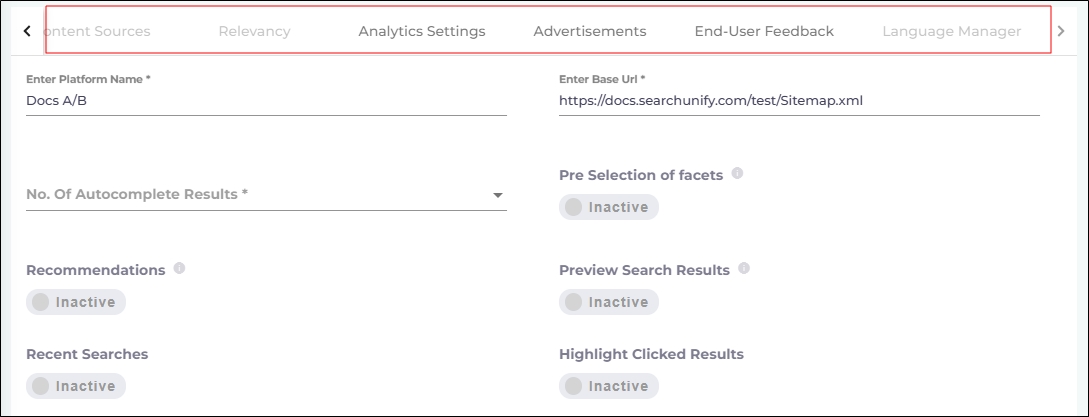The width and height of the screenshot is (1089, 417).
Task: Turn on Preview Search Results toggle
Action: (x=608, y=302)
